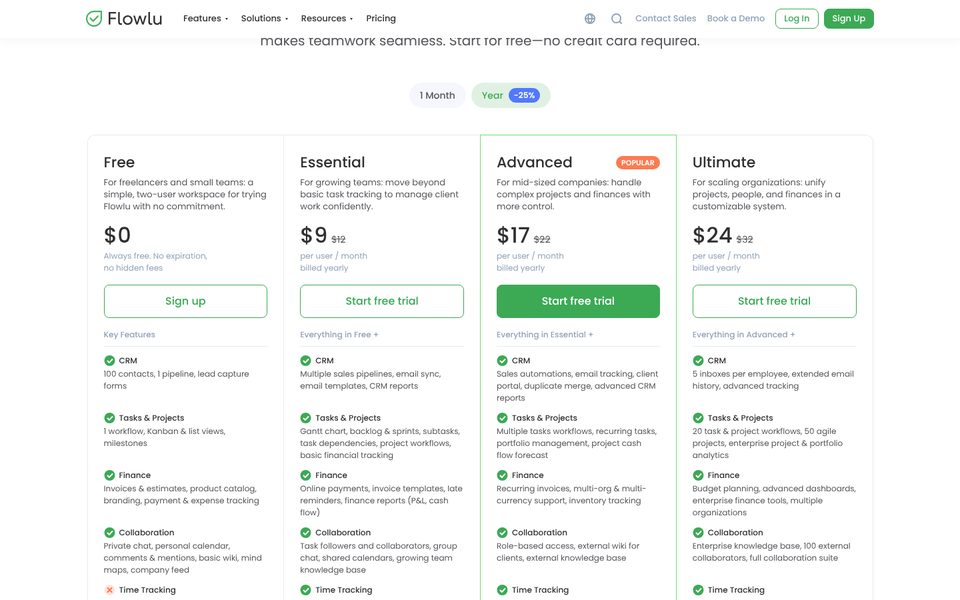Click the header Sign Up button
The image size is (960, 600).
pos(849,18)
